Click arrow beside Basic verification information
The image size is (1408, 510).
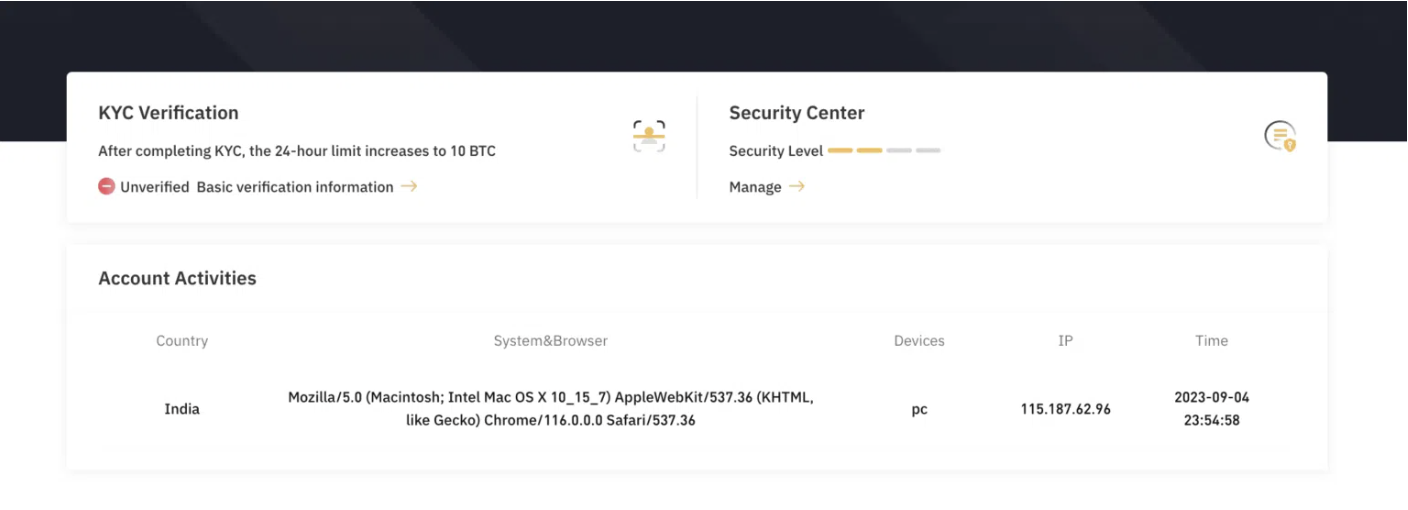click(x=409, y=186)
